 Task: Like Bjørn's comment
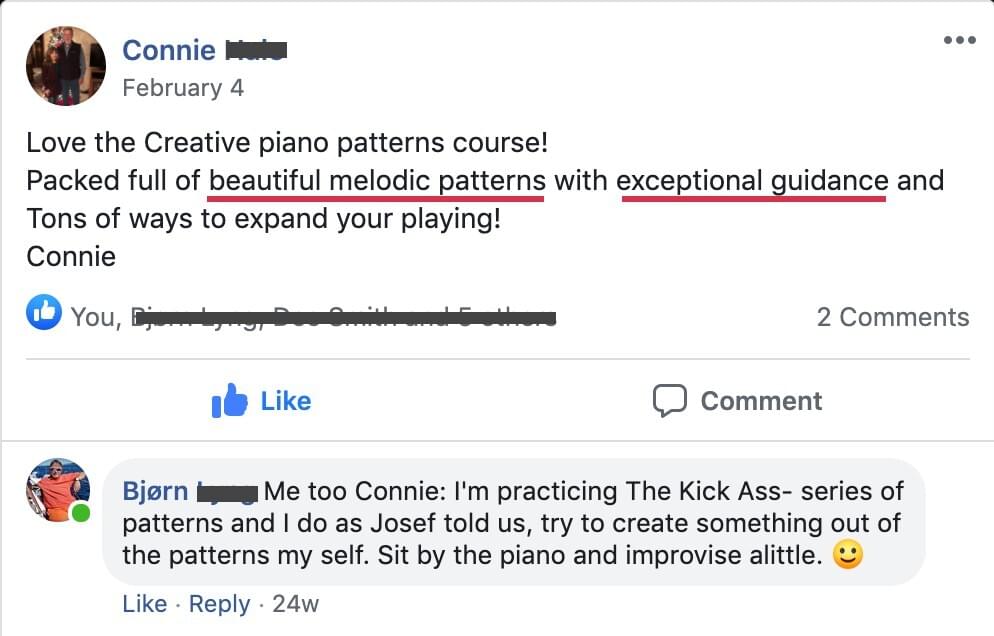tap(144, 604)
